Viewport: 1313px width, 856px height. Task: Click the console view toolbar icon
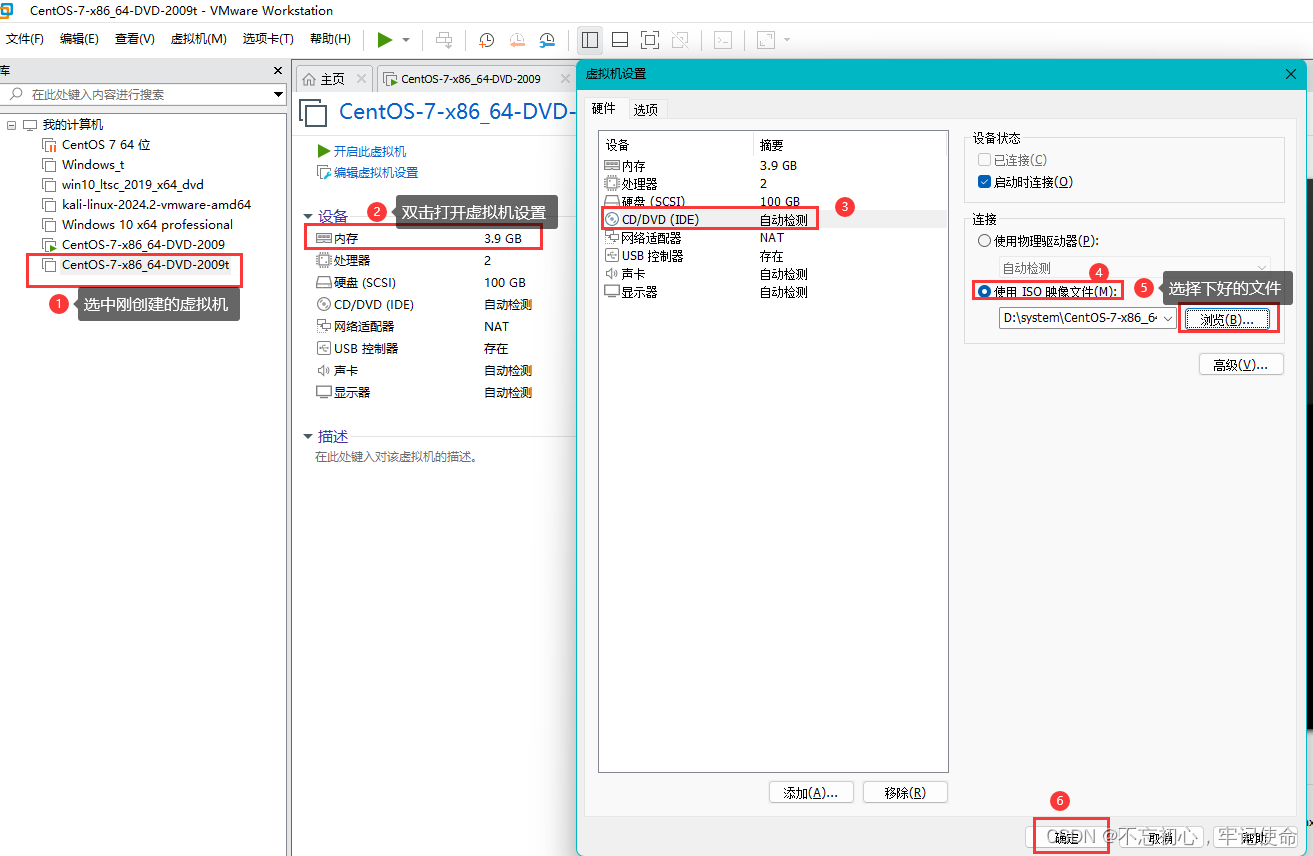[723, 40]
